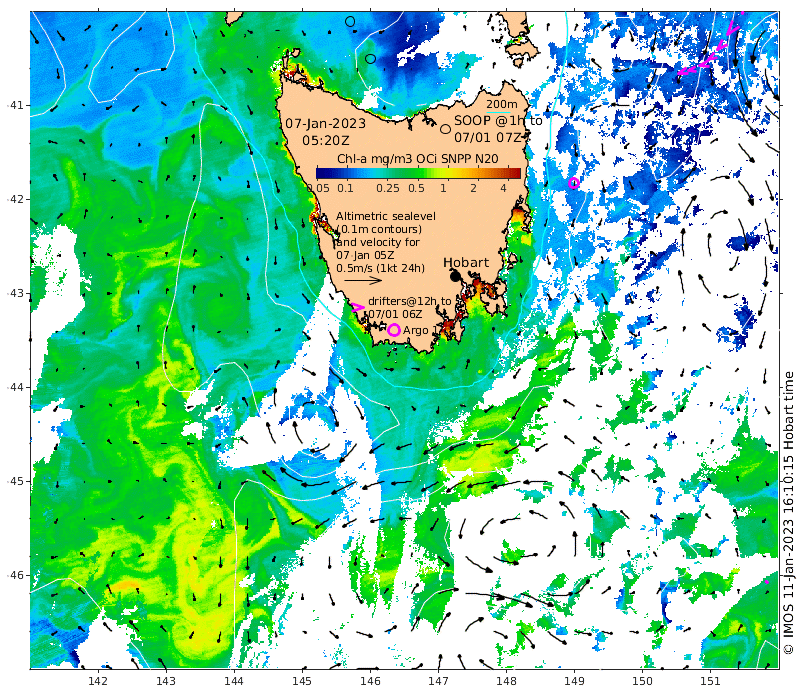
Task: Click the magenta Argo float circle marker
Action: pos(393,330)
